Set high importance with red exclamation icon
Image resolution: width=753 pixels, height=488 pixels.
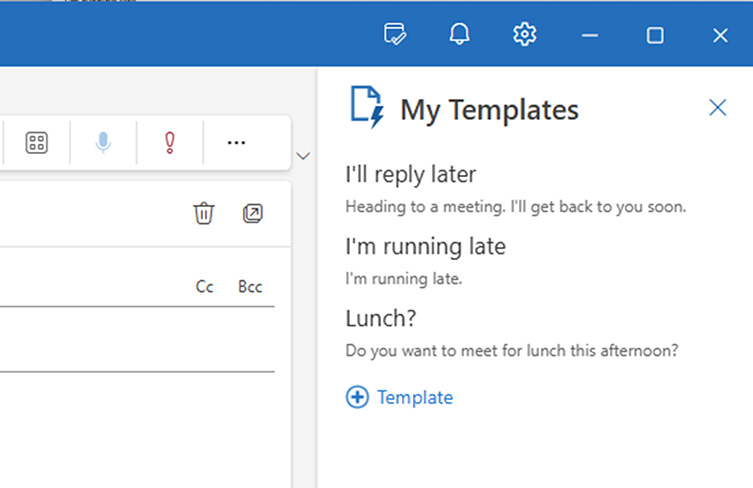(170, 143)
